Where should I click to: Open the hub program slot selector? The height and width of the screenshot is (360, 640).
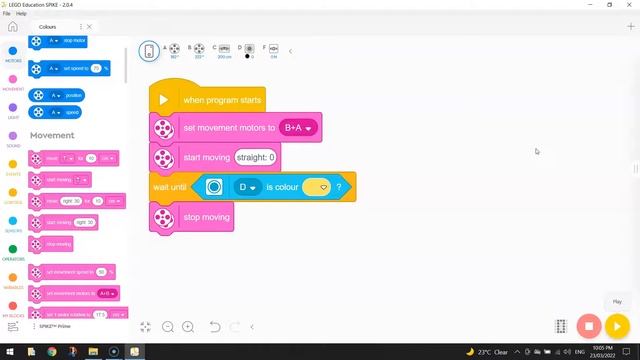[561, 327]
